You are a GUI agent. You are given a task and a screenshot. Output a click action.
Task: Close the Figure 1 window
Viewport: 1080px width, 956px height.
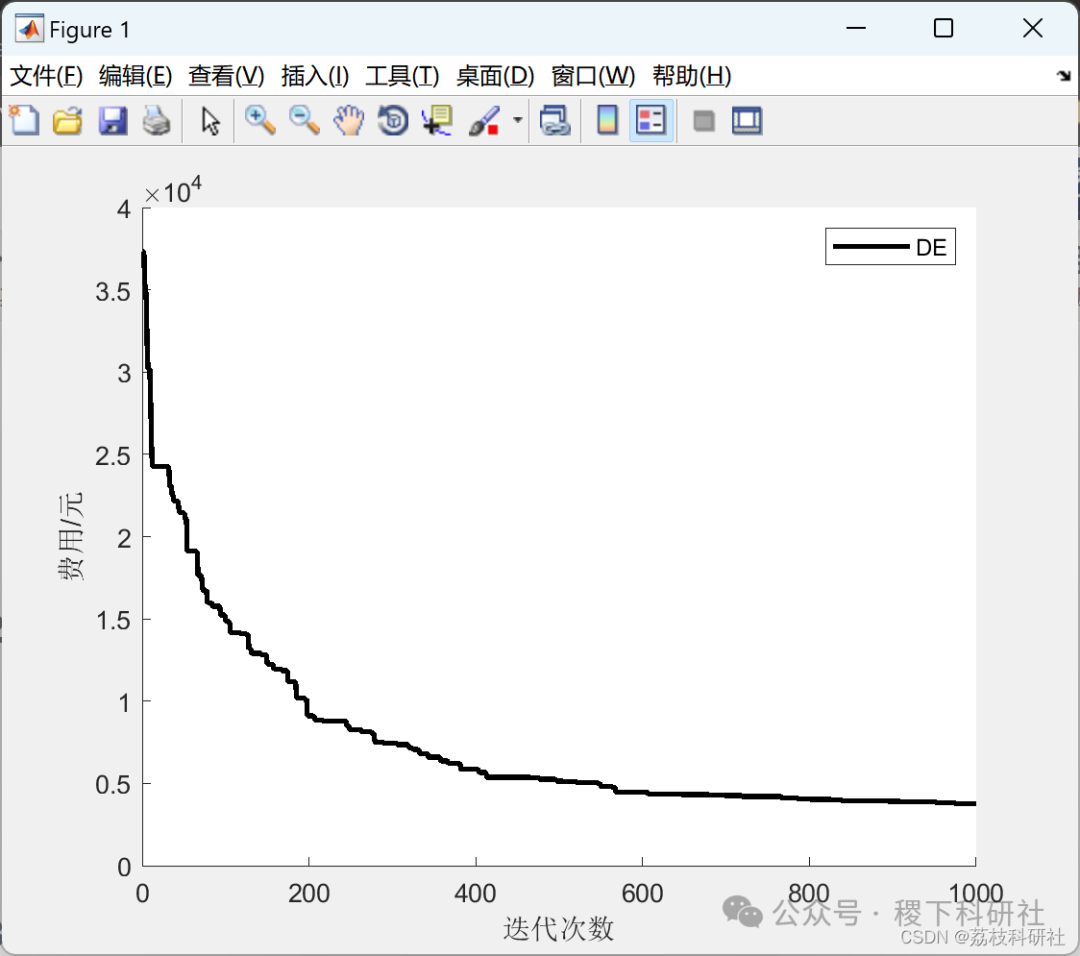(1032, 28)
